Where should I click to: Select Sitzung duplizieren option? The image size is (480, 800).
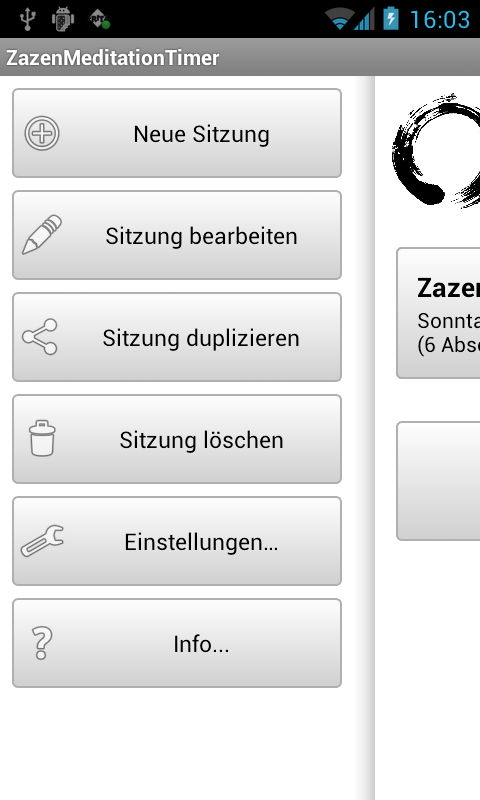coord(177,337)
